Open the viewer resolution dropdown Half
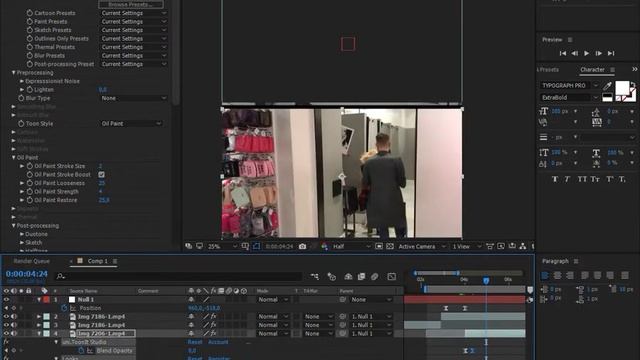The width and height of the screenshot is (640, 360). tap(352, 247)
